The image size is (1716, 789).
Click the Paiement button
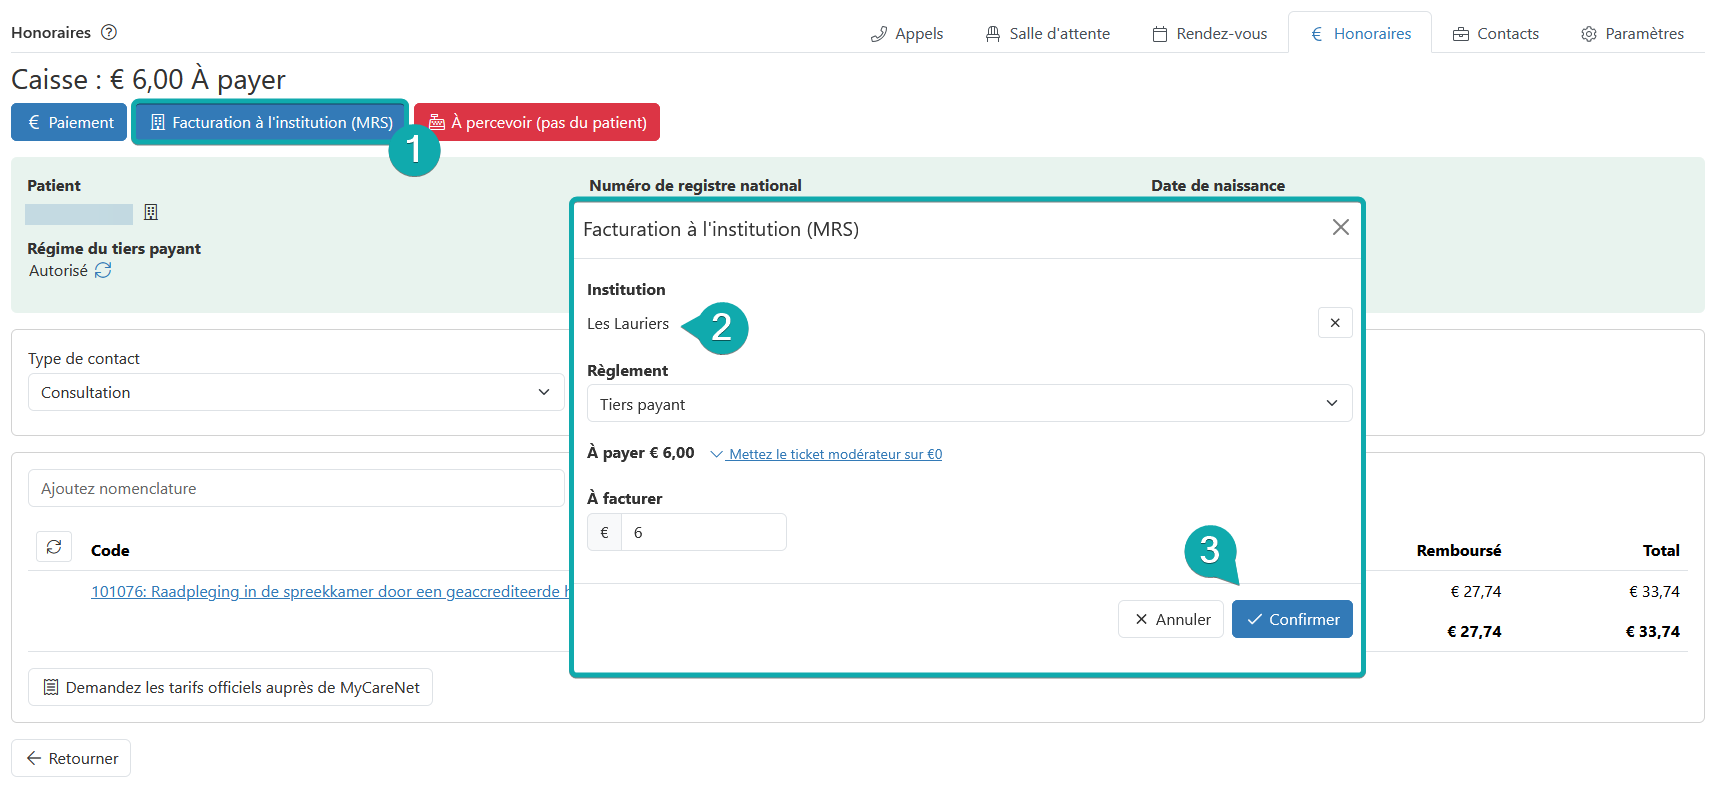pyautogui.click(x=69, y=122)
